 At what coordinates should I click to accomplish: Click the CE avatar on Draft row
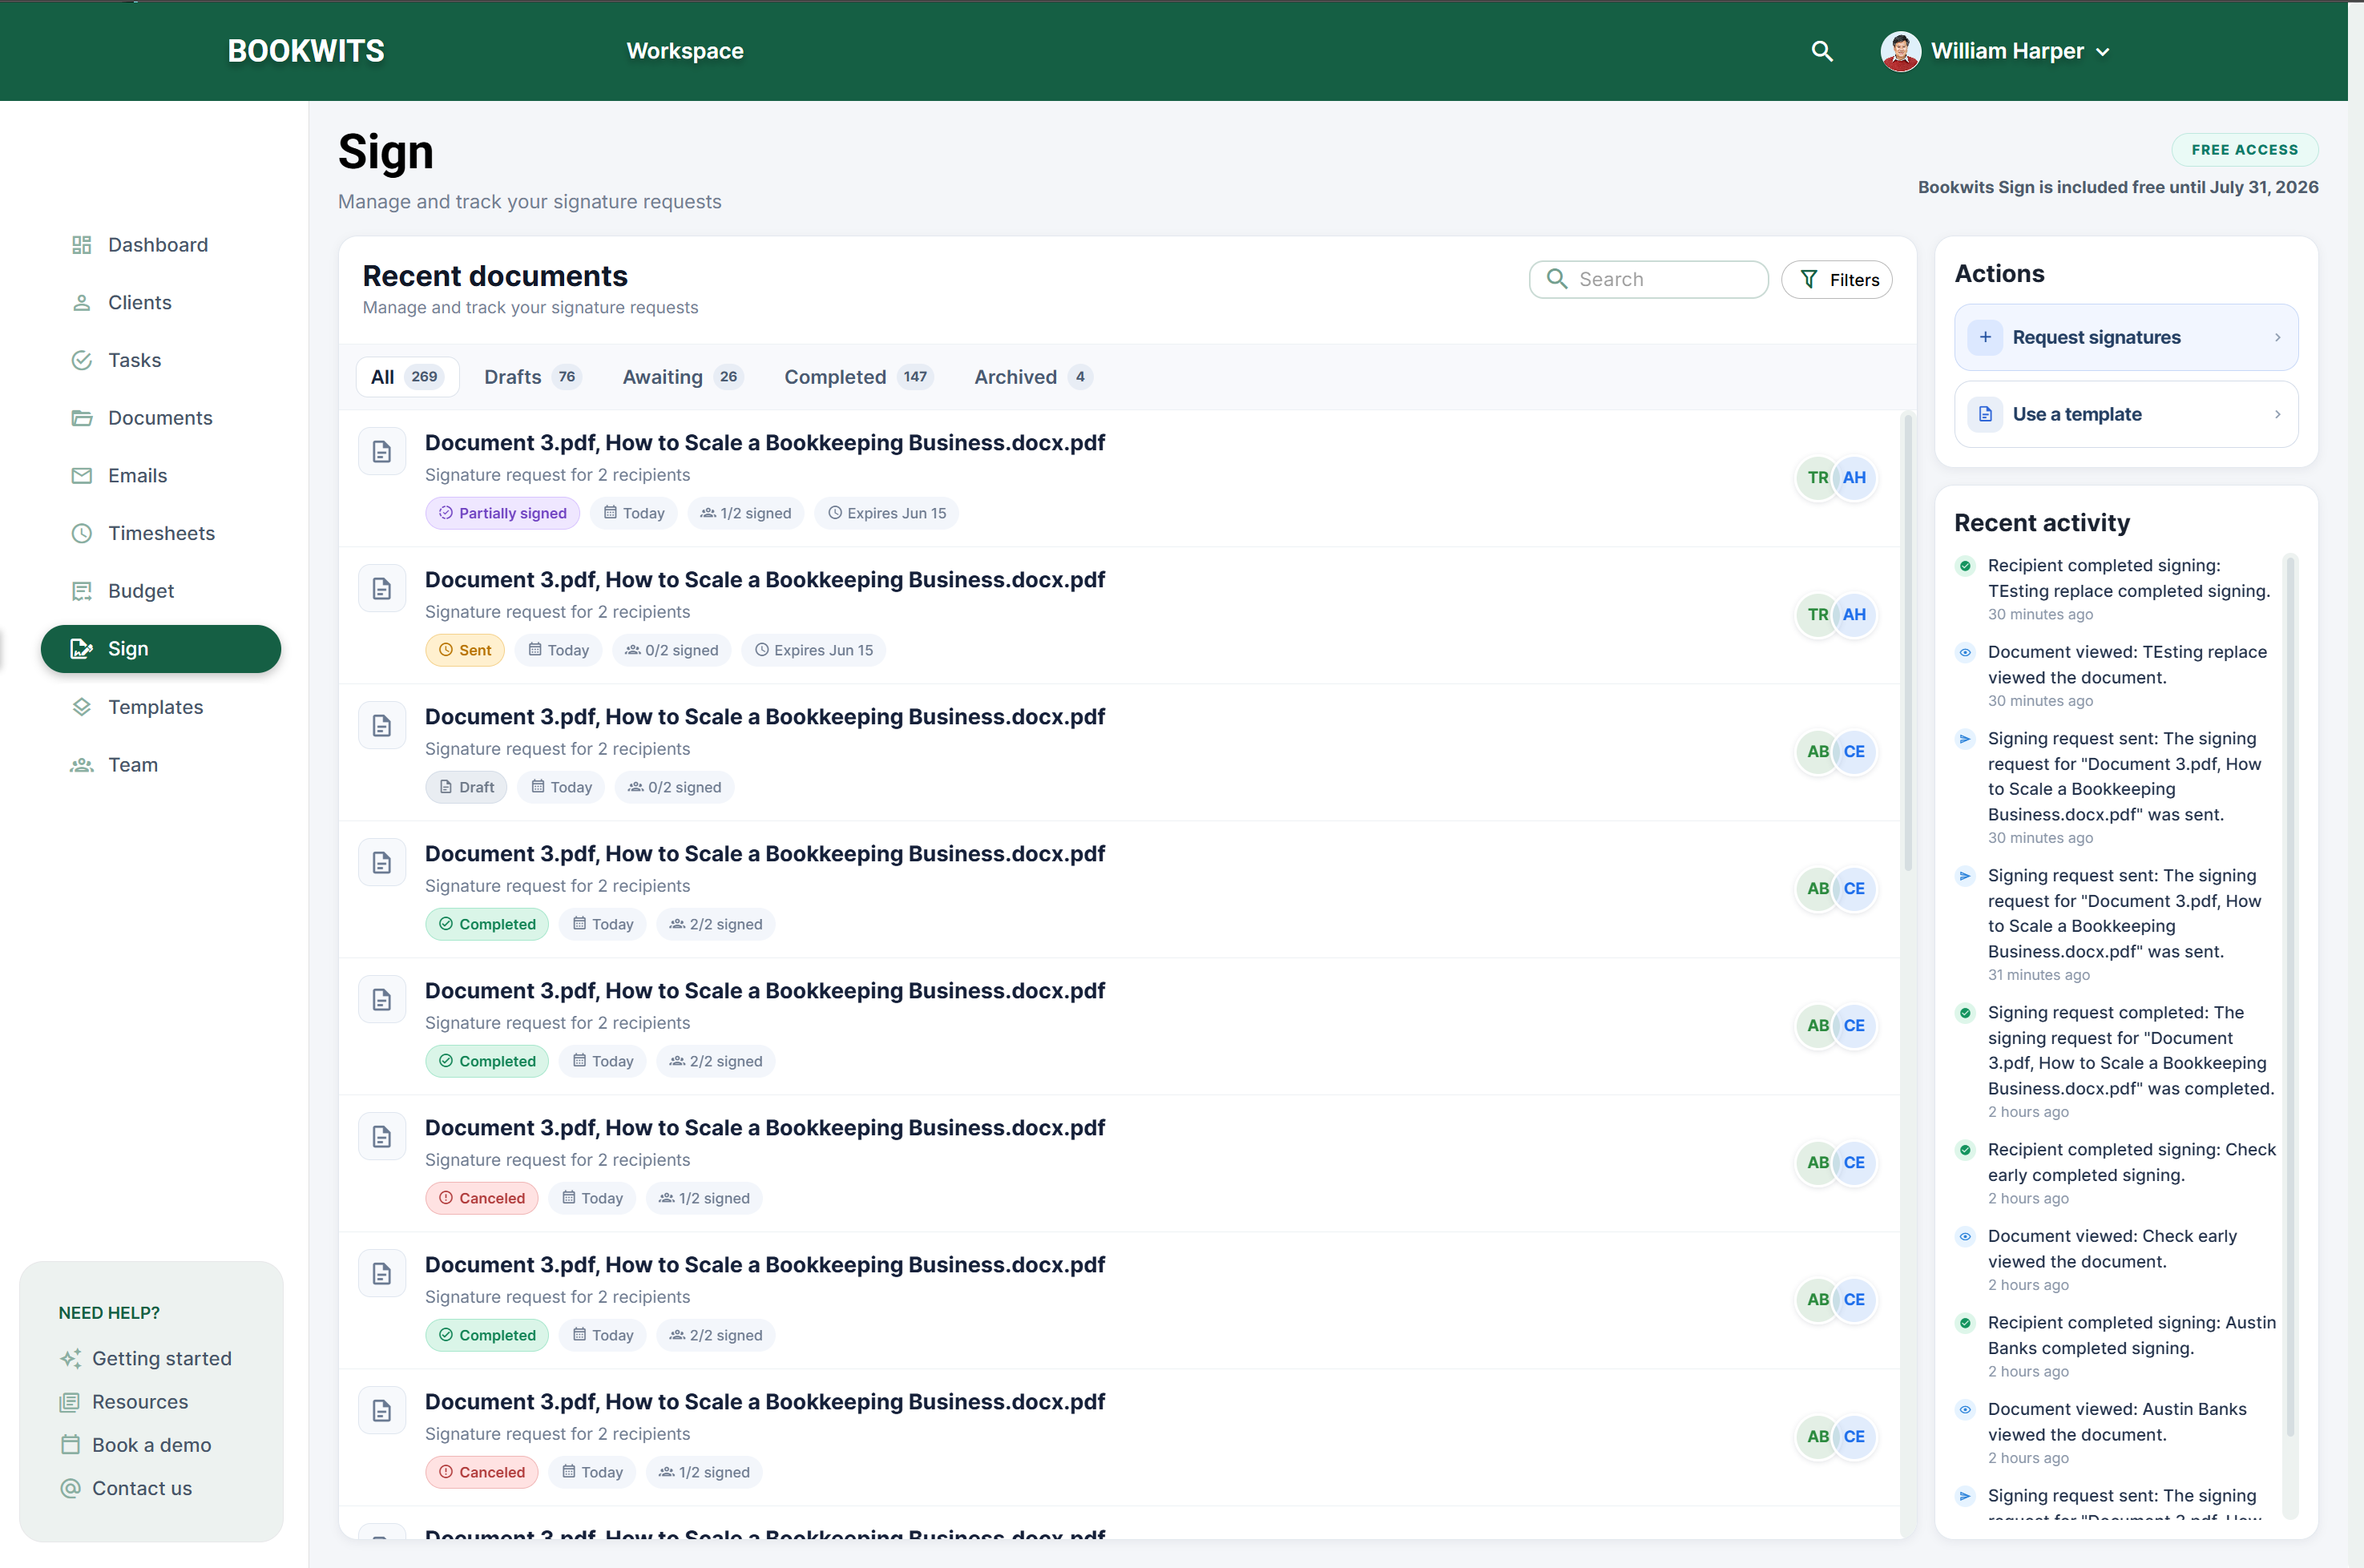[x=1854, y=752]
